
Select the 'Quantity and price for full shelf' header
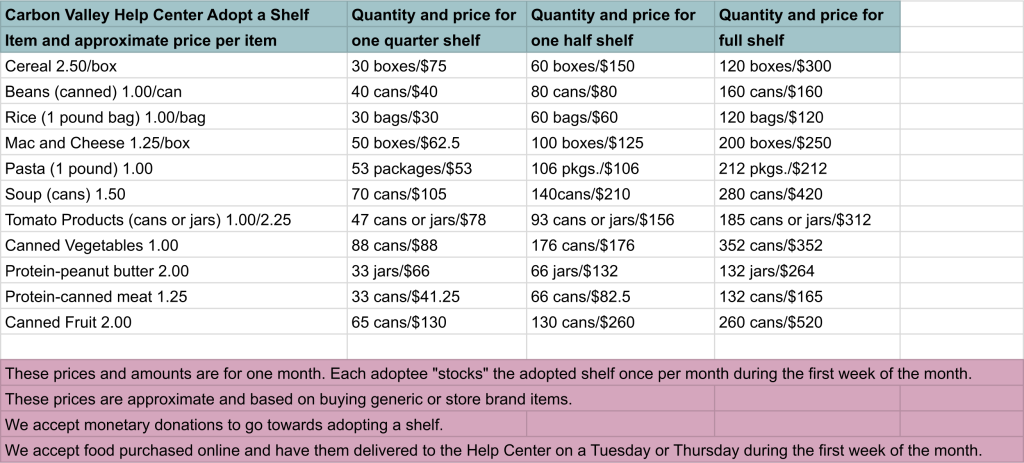801,28
